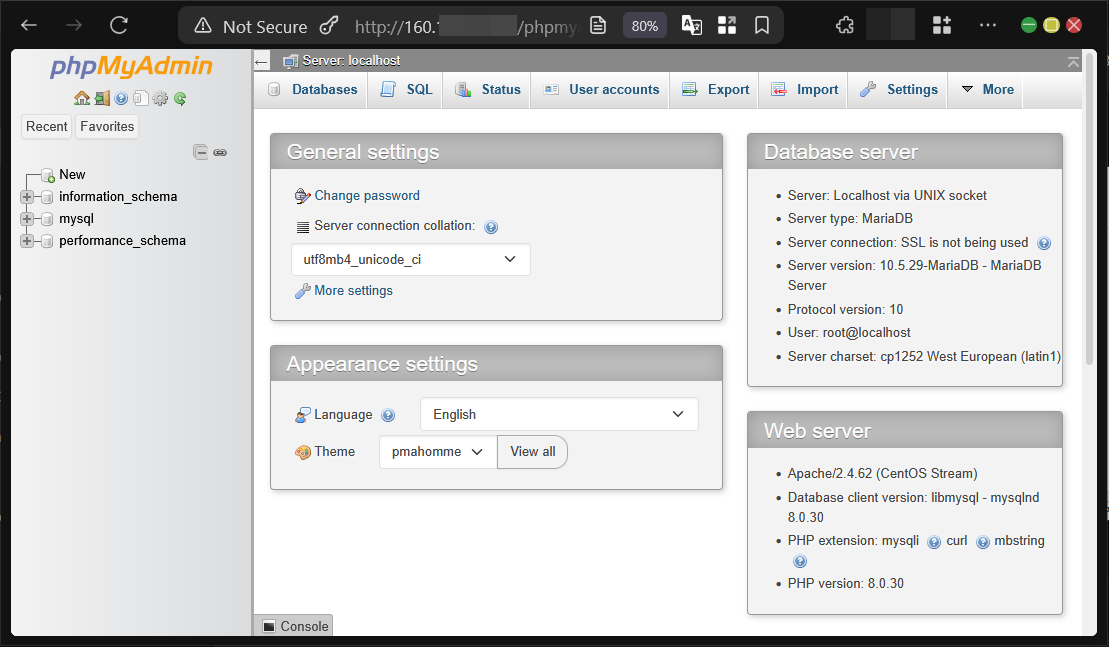1109x647 pixels.
Task: Reload the page using browser refresh icon
Action: [119, 25]
